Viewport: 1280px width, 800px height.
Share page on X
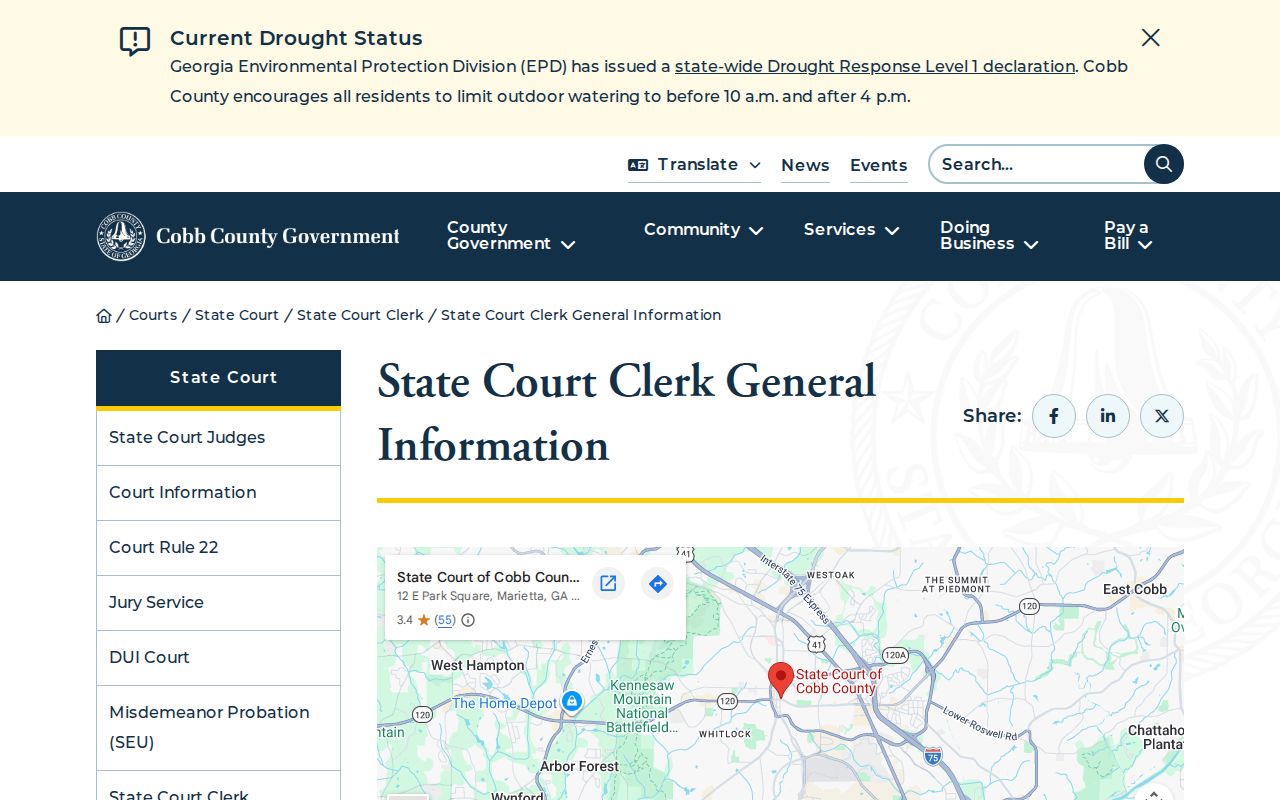(x=1162, y=416)
